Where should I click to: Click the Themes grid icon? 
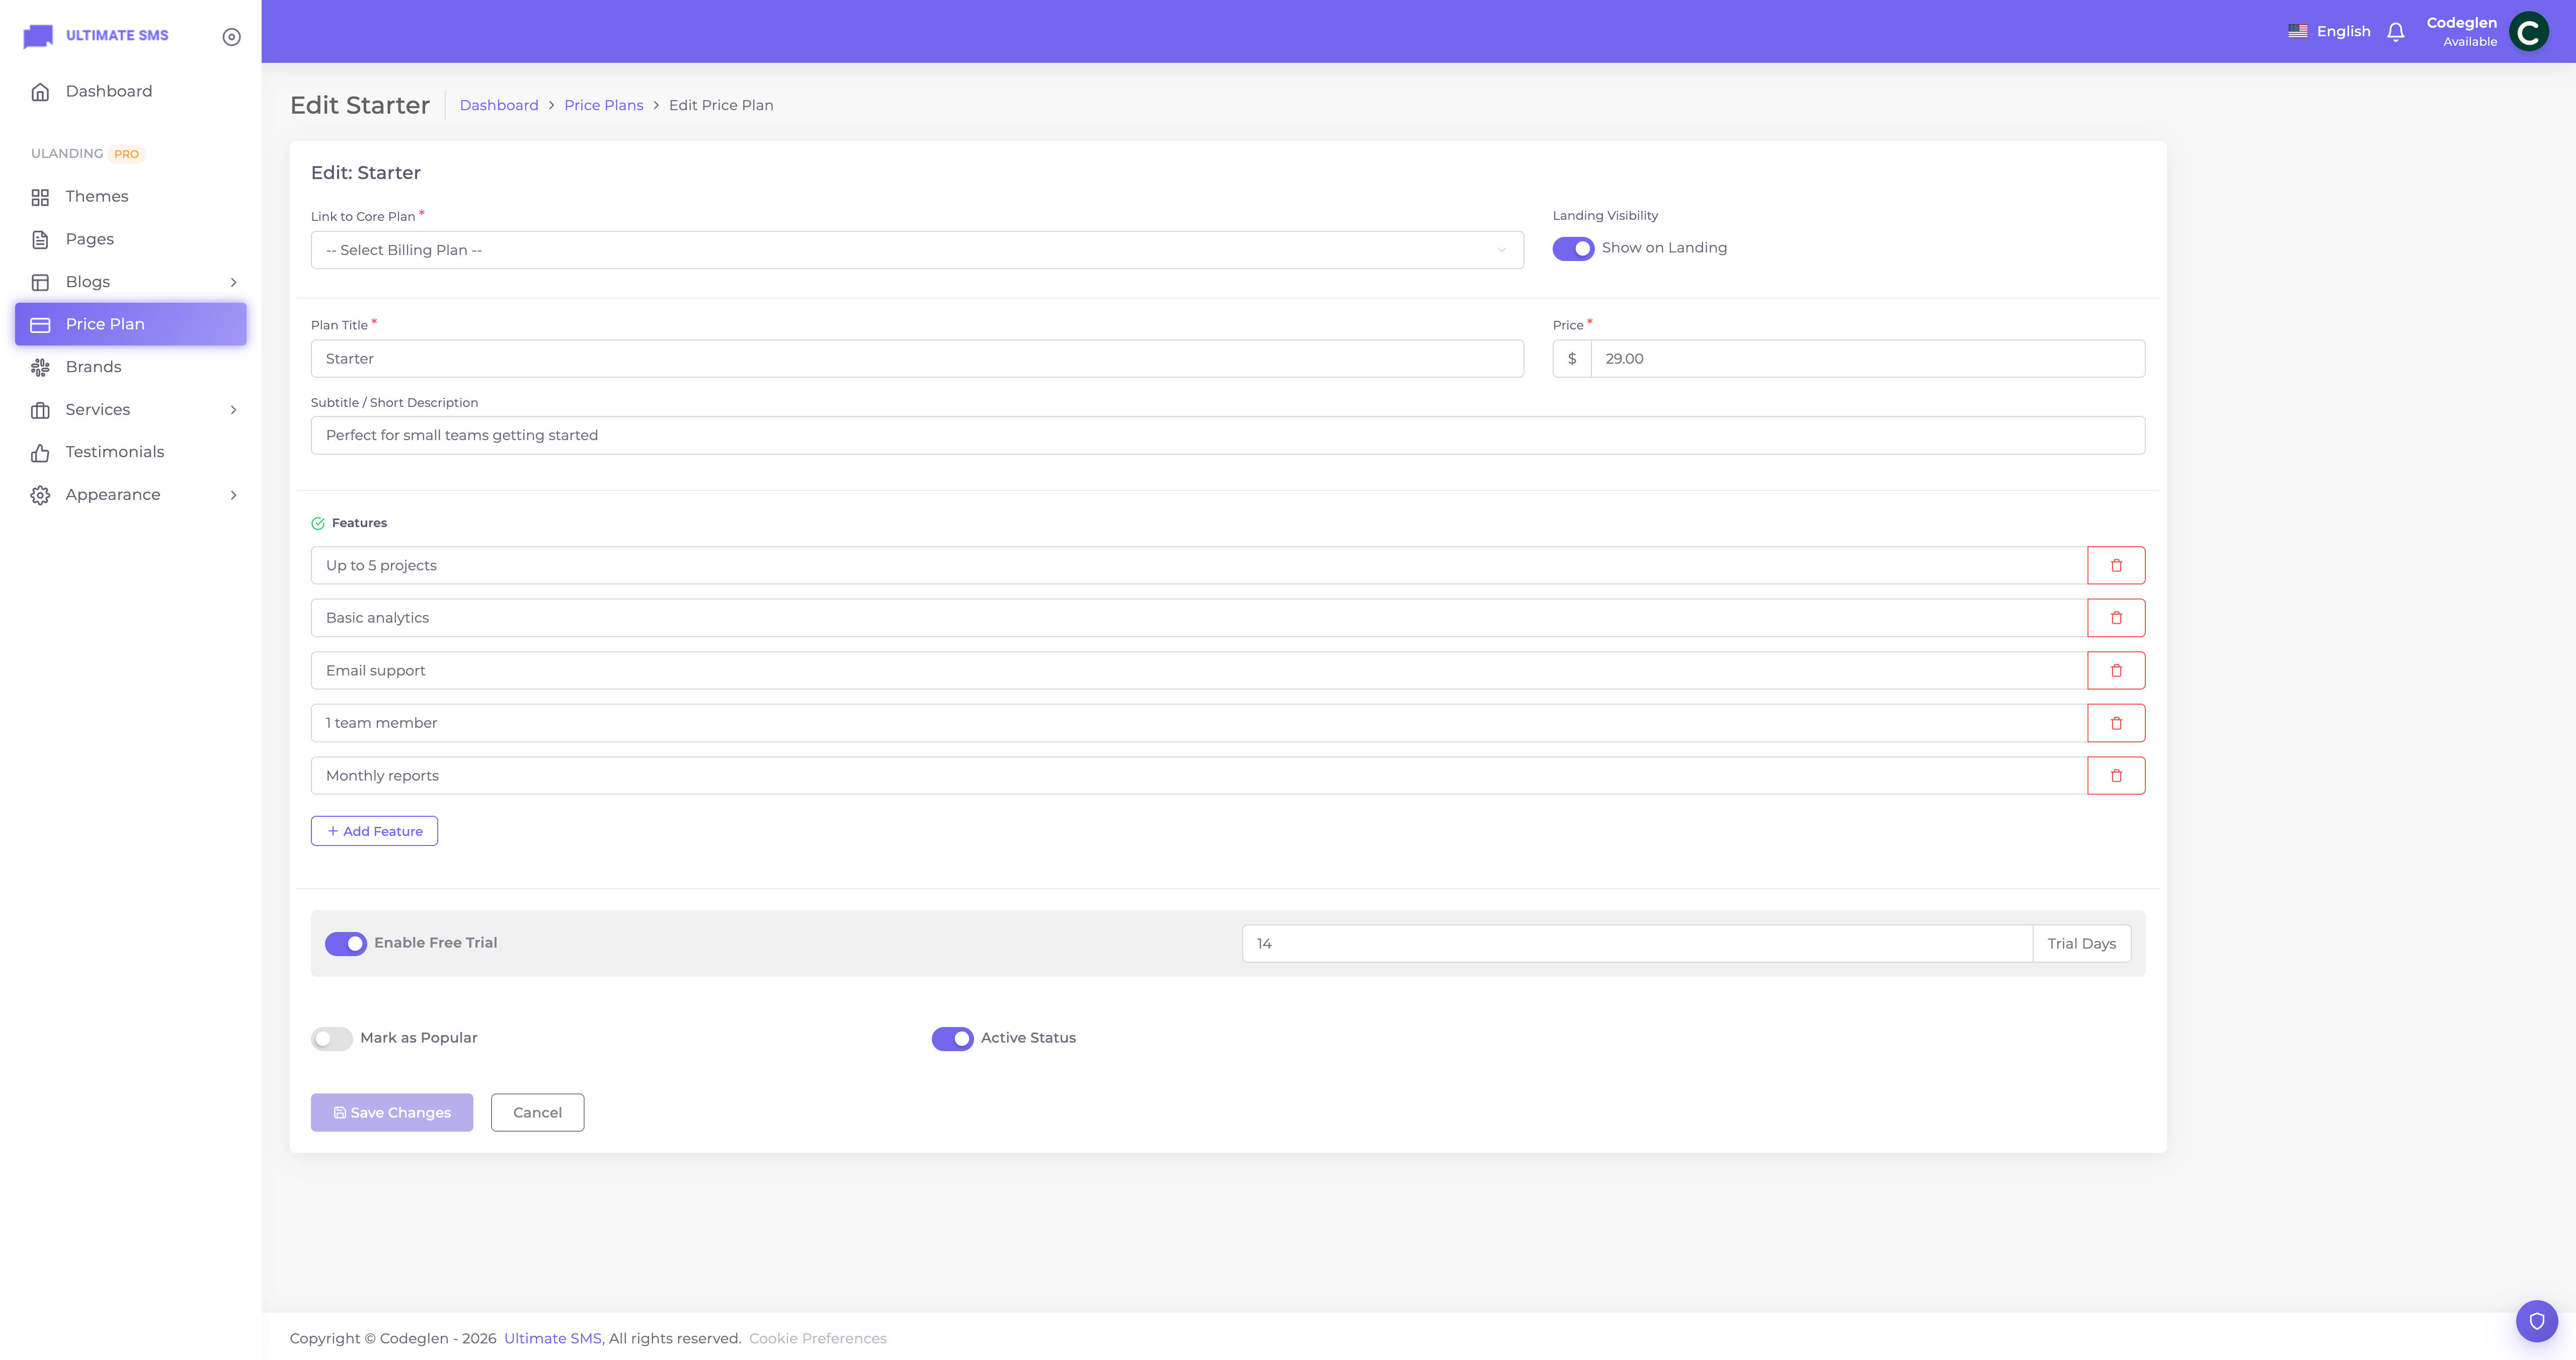coord(40,197)
